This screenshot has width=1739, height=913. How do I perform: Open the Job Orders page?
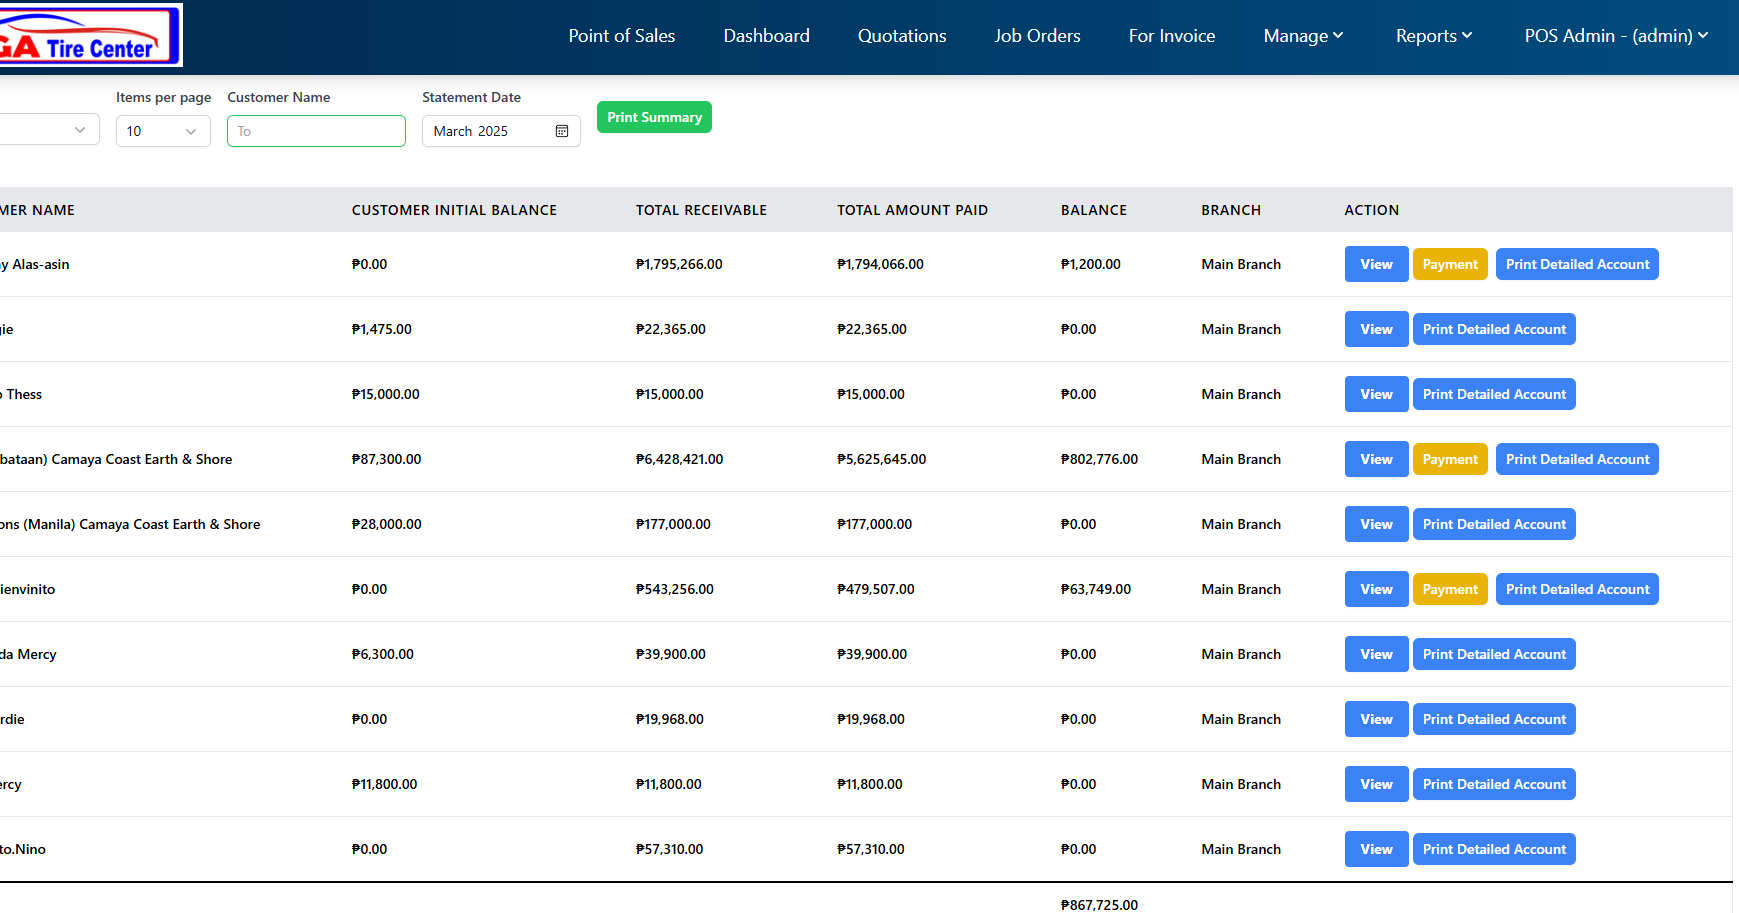click(x=1037, y=36)
